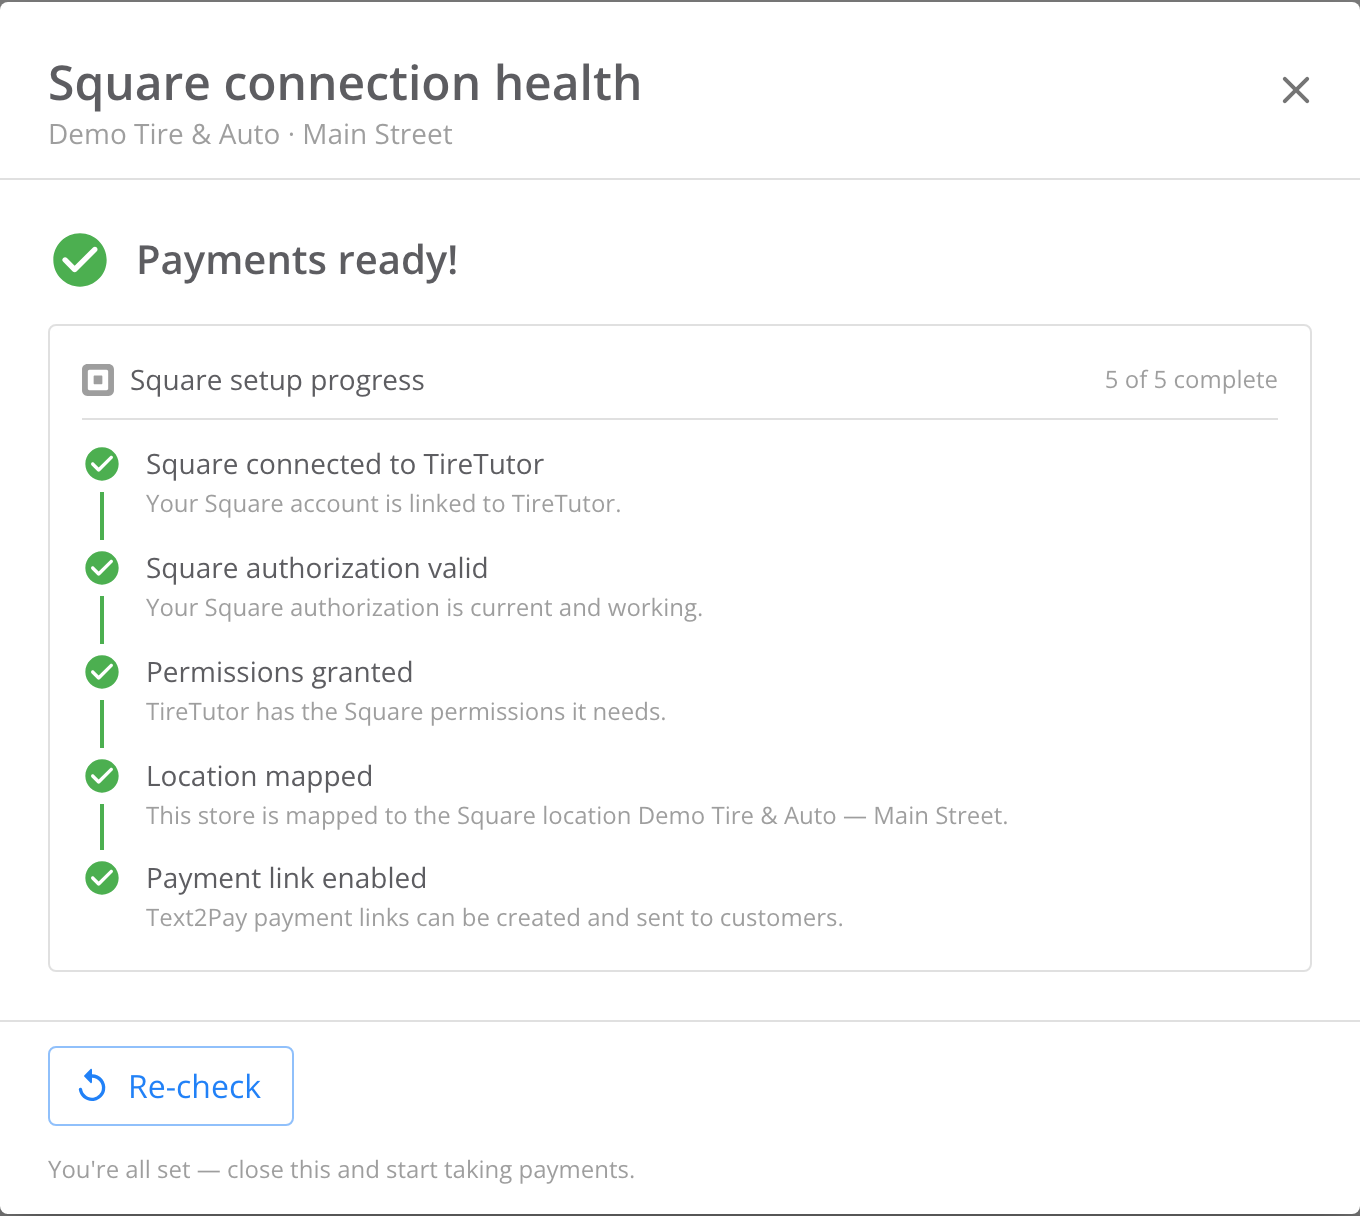Image resolution: width=1360 pixels, height=1216 pixels.
Task: Click the checkmark next to Square connected to TireTutor
Action: [102, 464]
